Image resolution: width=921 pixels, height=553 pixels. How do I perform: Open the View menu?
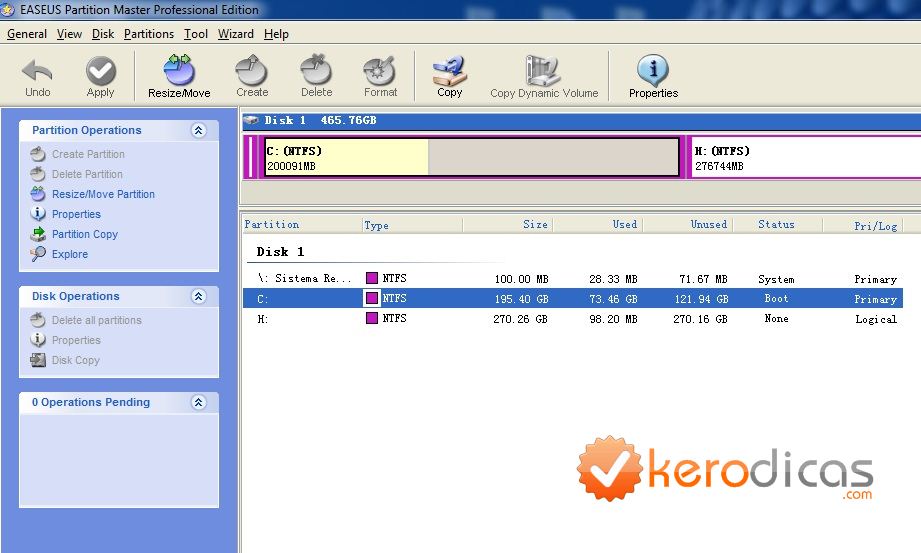[69, 34]
